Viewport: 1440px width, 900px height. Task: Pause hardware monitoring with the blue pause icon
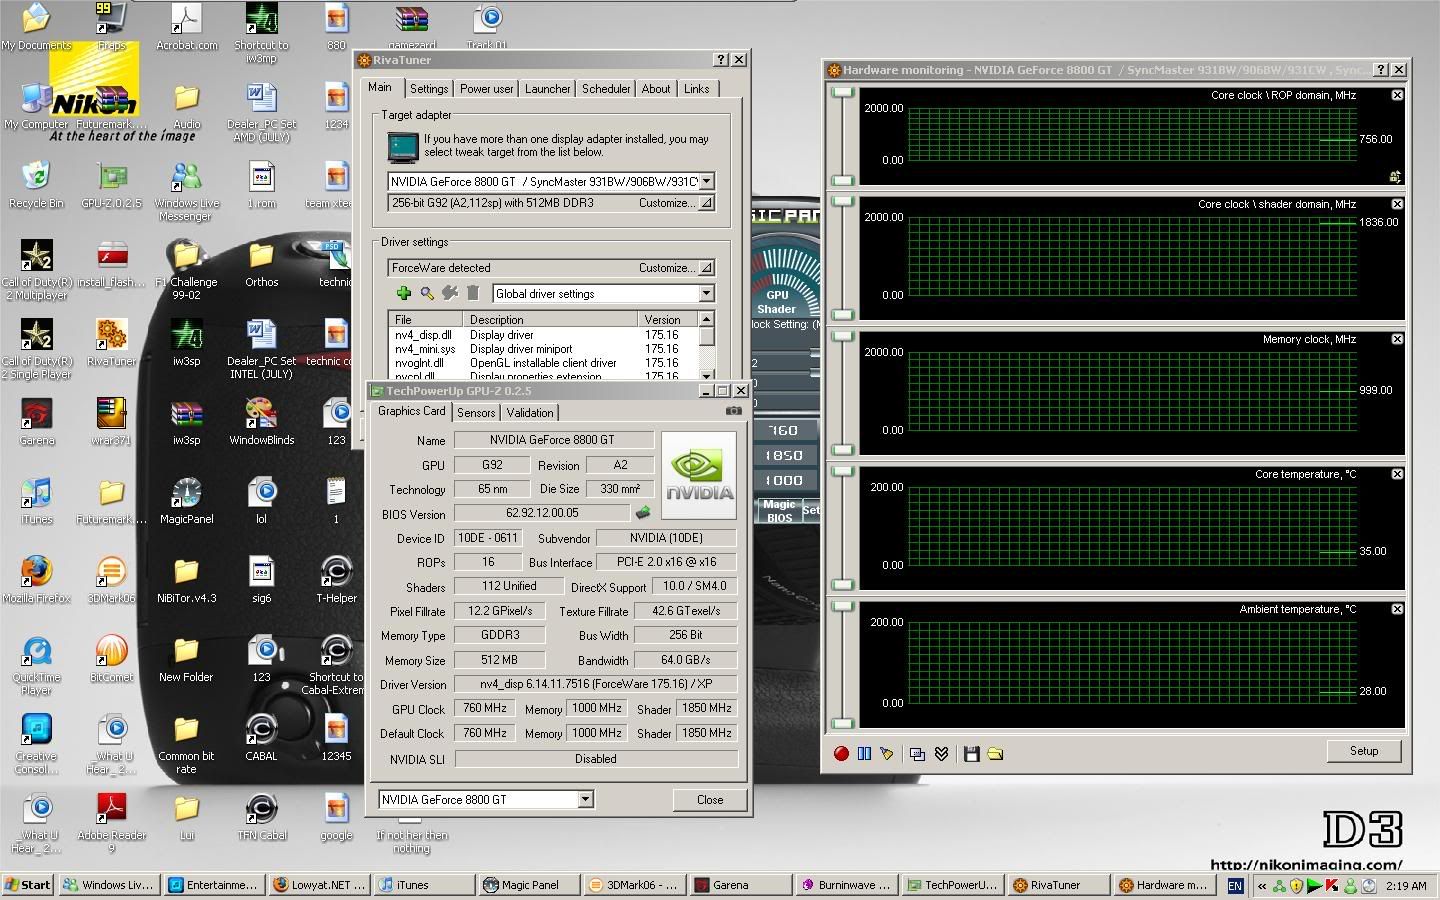coord(864,754)
